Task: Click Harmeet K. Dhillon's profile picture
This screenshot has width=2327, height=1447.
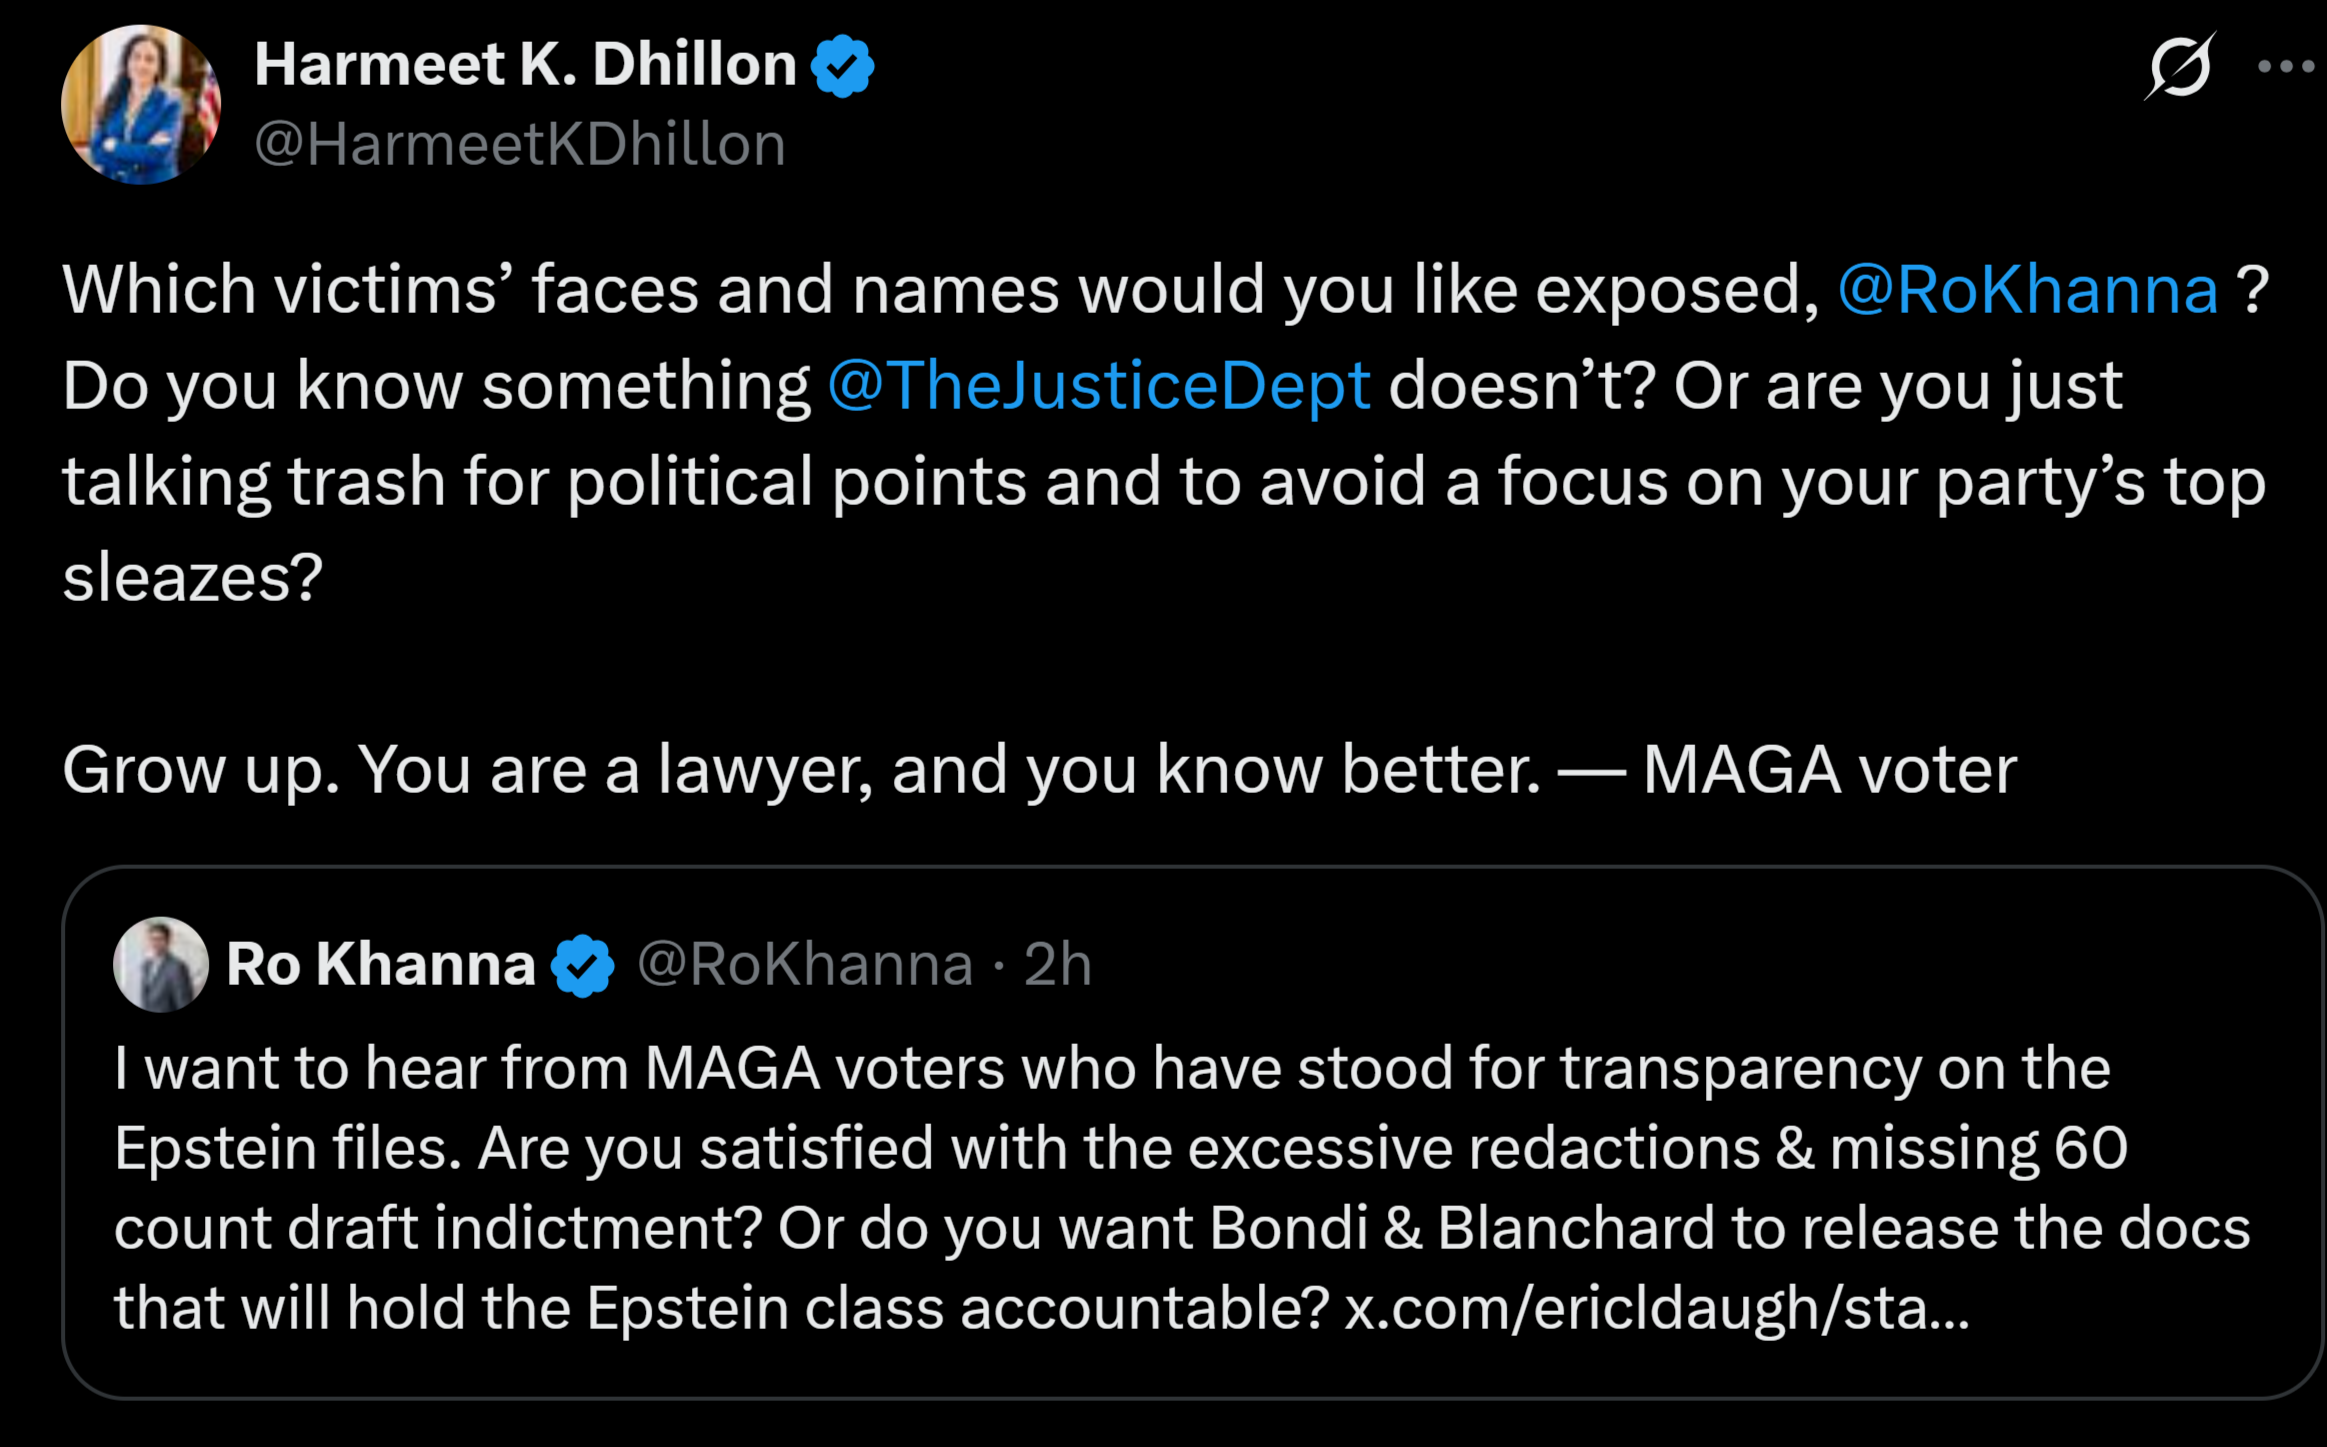Action: (x=141, y=105)
